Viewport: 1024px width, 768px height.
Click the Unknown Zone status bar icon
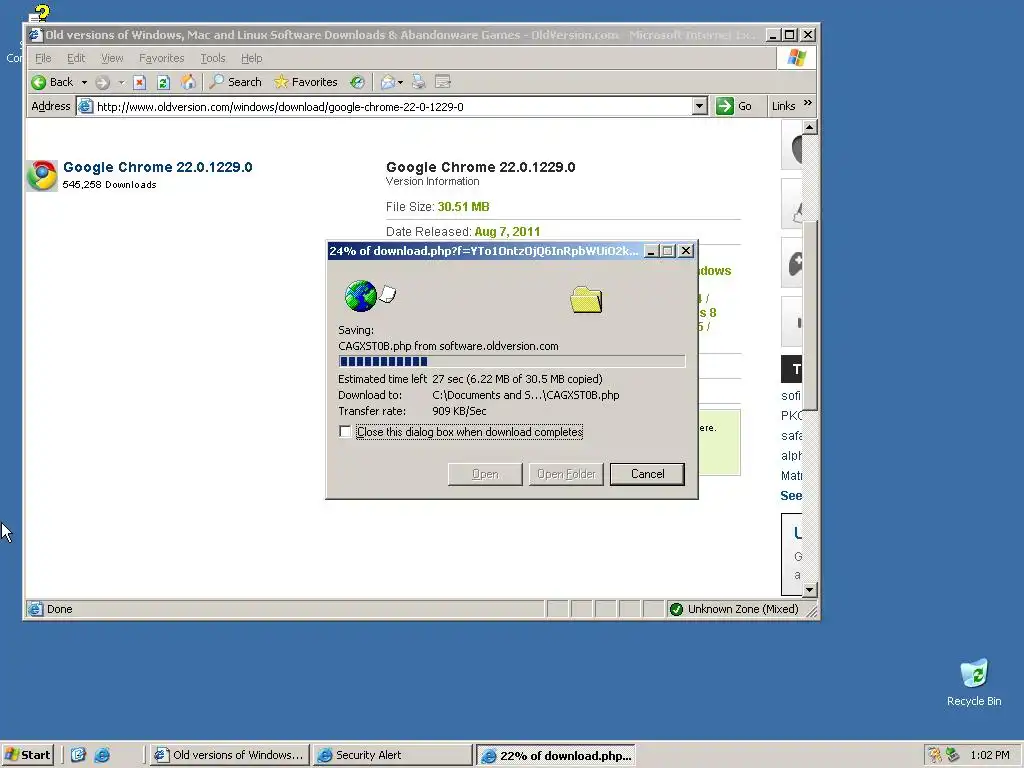click(x=677, y=609)
